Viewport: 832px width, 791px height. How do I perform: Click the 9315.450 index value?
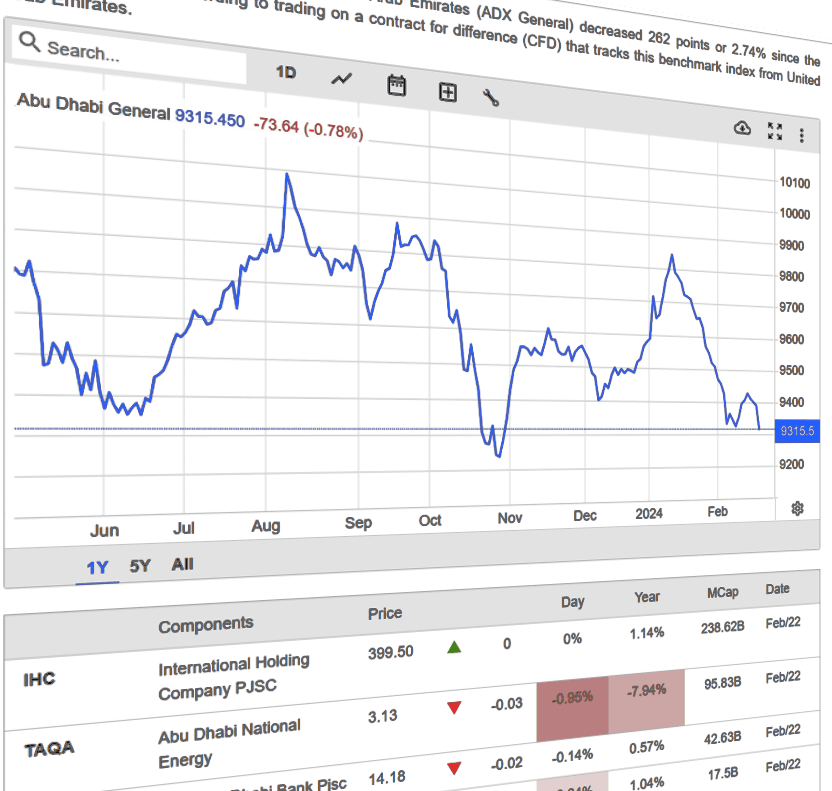[210, 118]
